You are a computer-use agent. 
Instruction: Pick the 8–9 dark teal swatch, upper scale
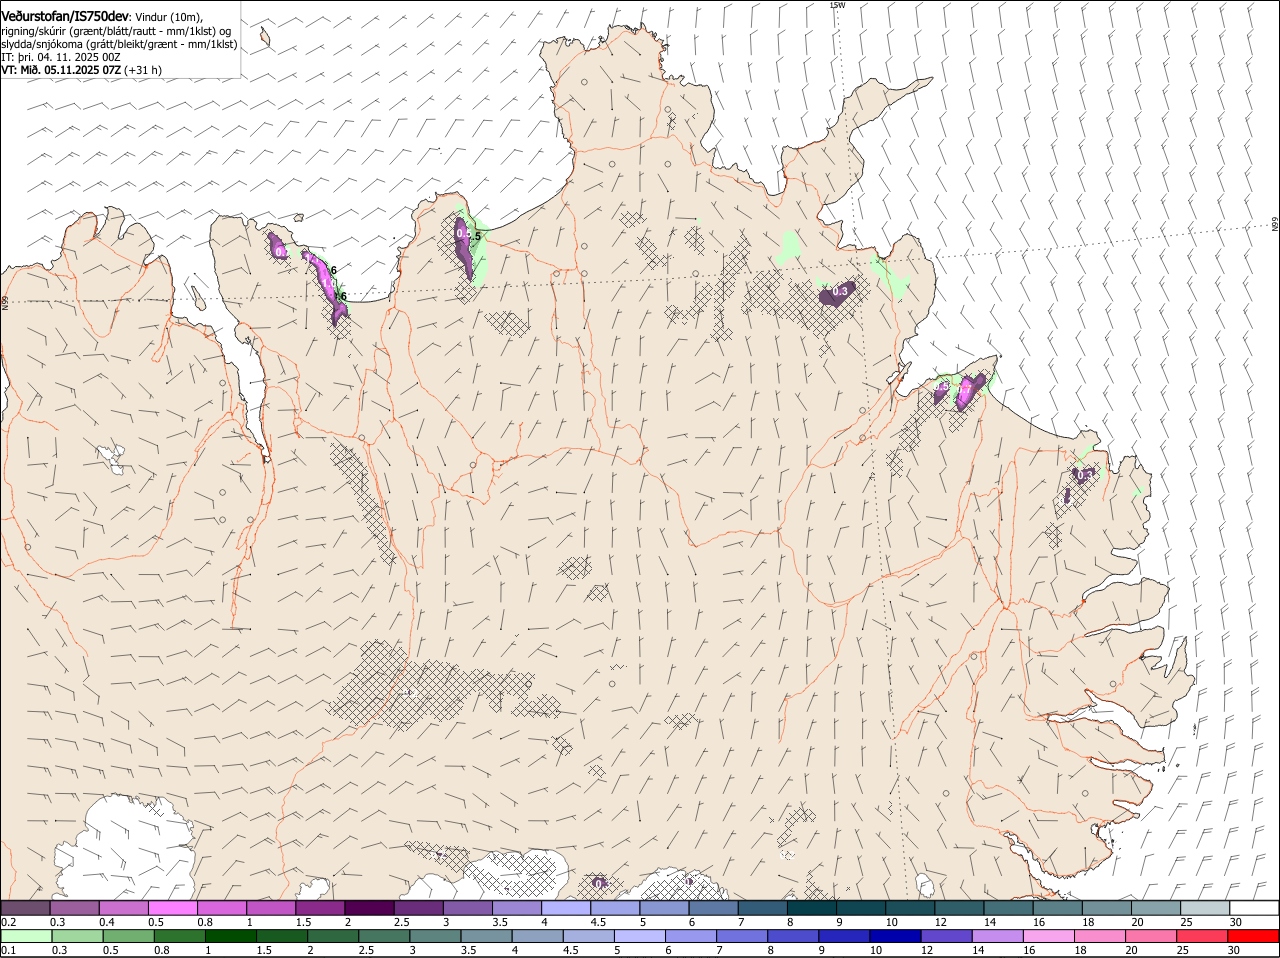click(812, 908)
